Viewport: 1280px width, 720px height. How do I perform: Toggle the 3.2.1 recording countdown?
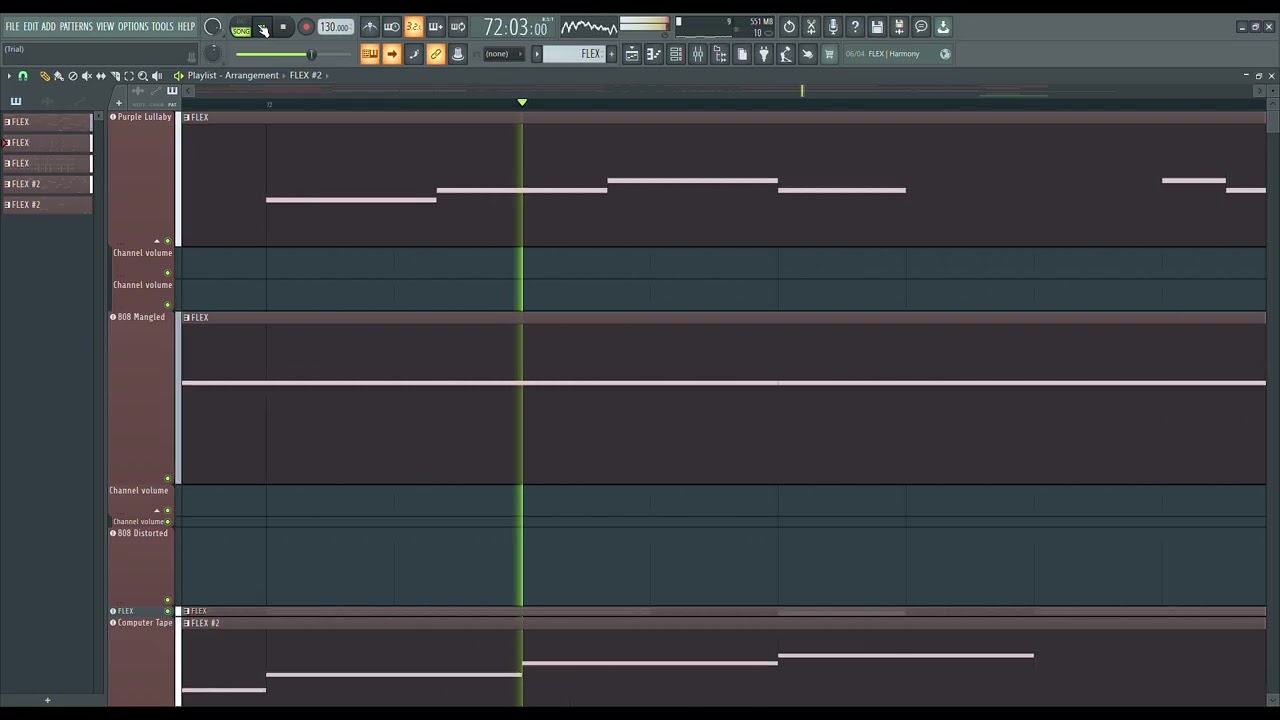coord(413,27)
